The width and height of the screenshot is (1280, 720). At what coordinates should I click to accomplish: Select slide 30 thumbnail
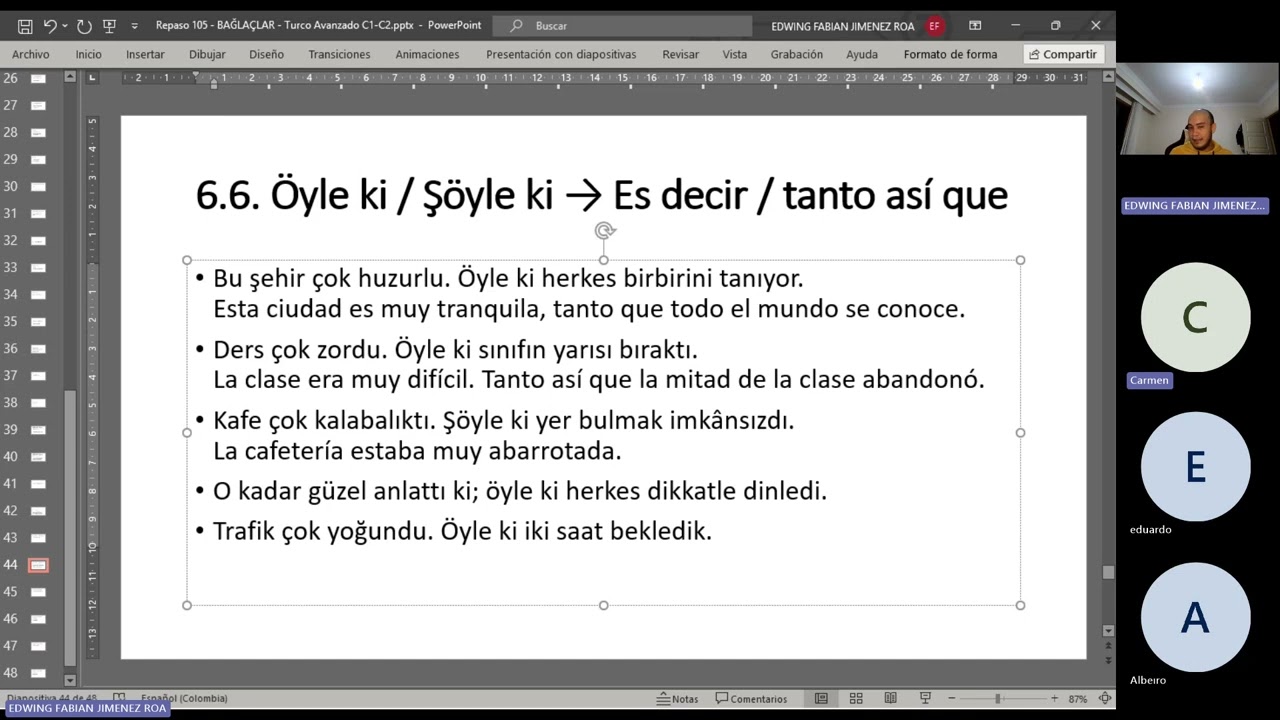click(38, 186)
